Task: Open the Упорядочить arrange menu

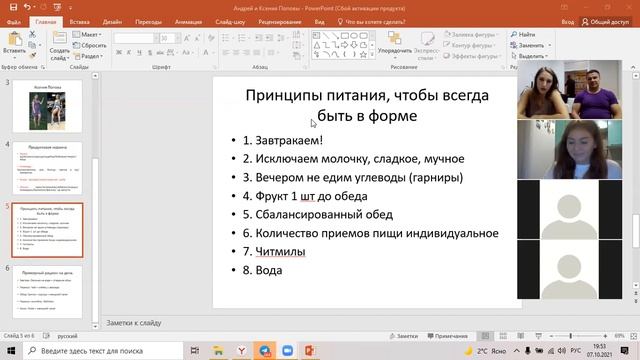Action: [x=395, y=45]
